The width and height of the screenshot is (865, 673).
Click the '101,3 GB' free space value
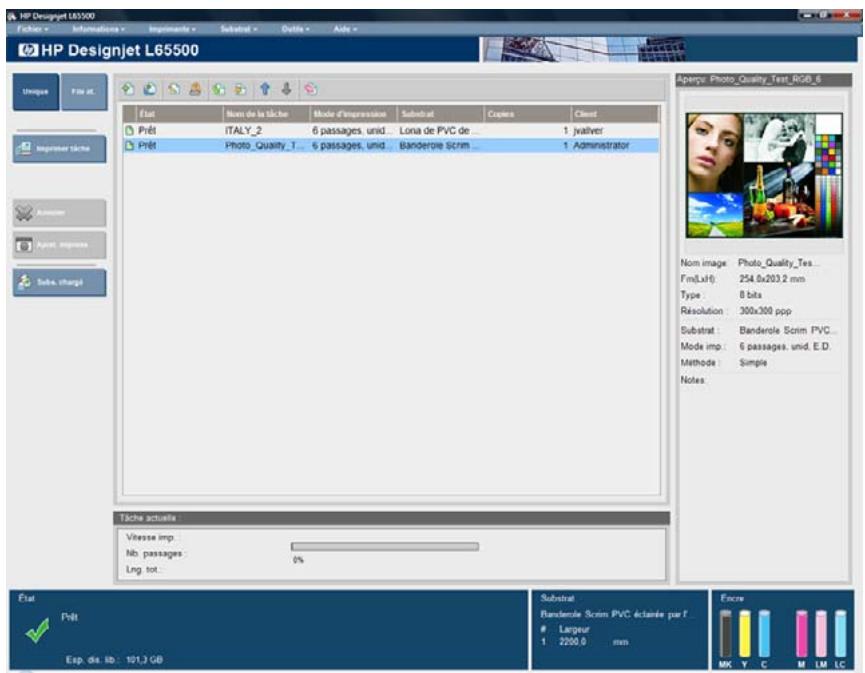[x=145, y=660]
